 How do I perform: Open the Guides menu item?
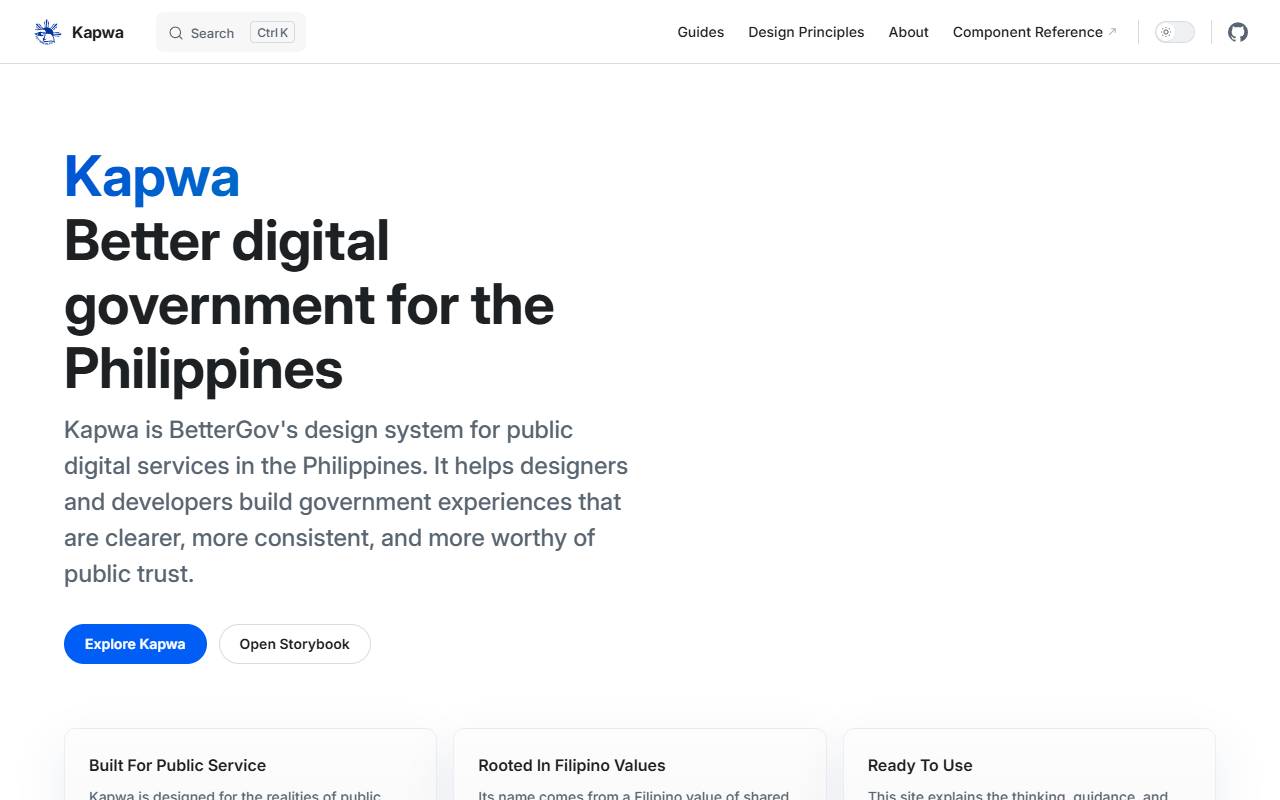700,32
